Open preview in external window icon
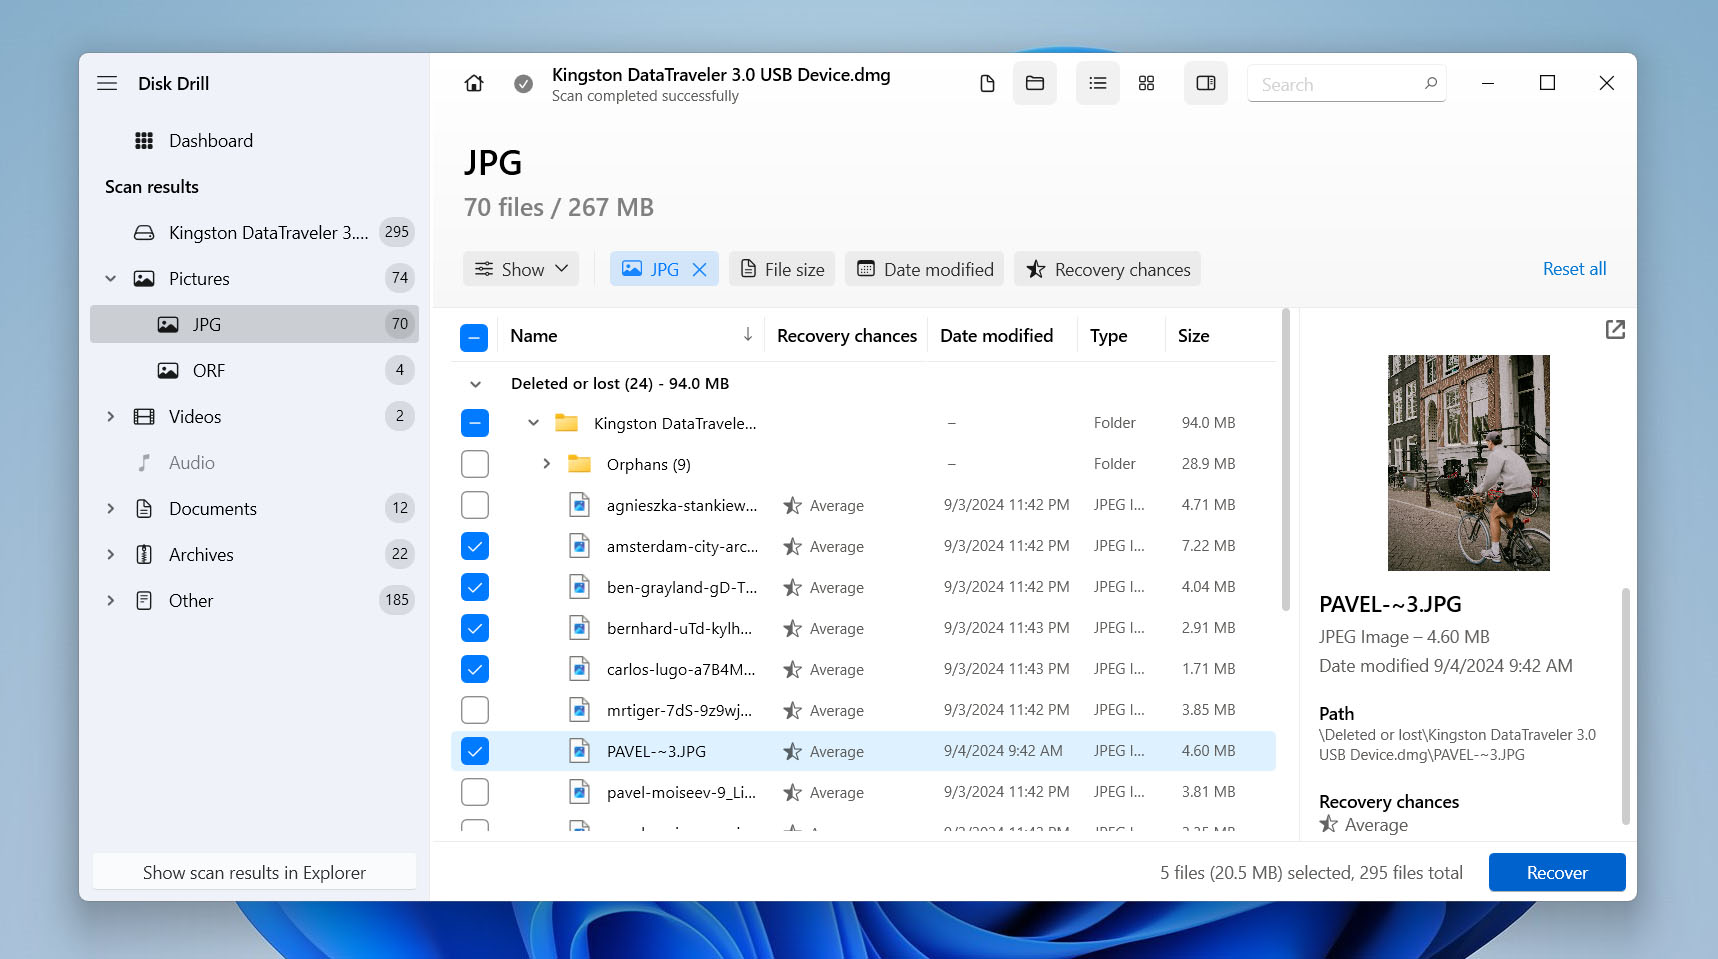 coord(1615,329)
